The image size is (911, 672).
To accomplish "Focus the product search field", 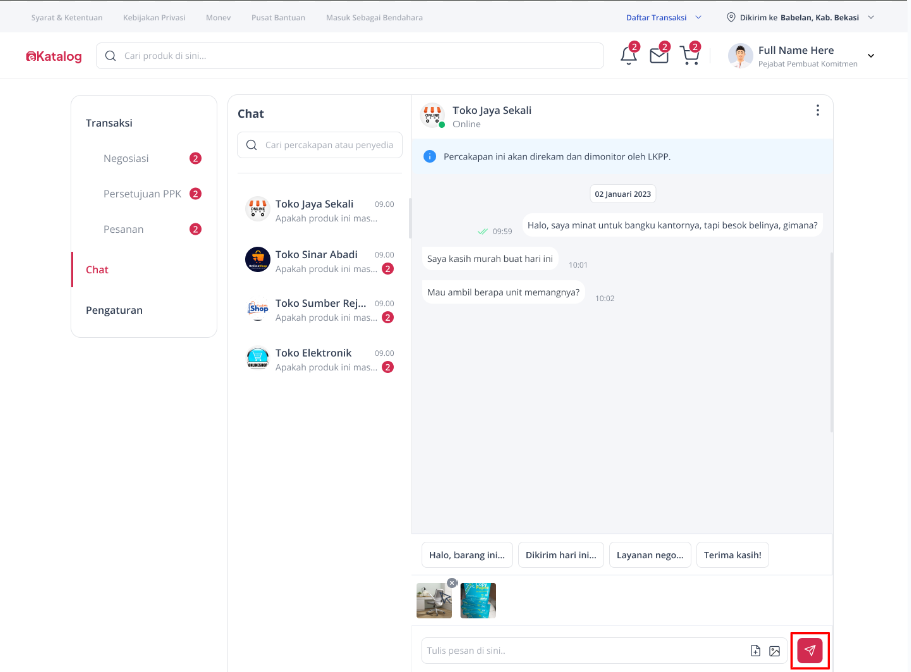I will (350, 56).
